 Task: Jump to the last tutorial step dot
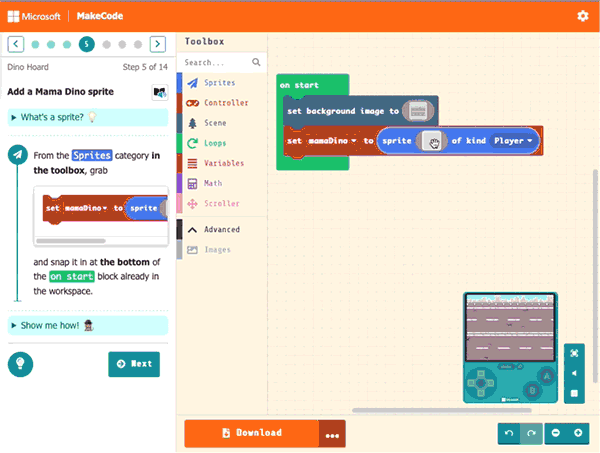click(x=138, y=44)
